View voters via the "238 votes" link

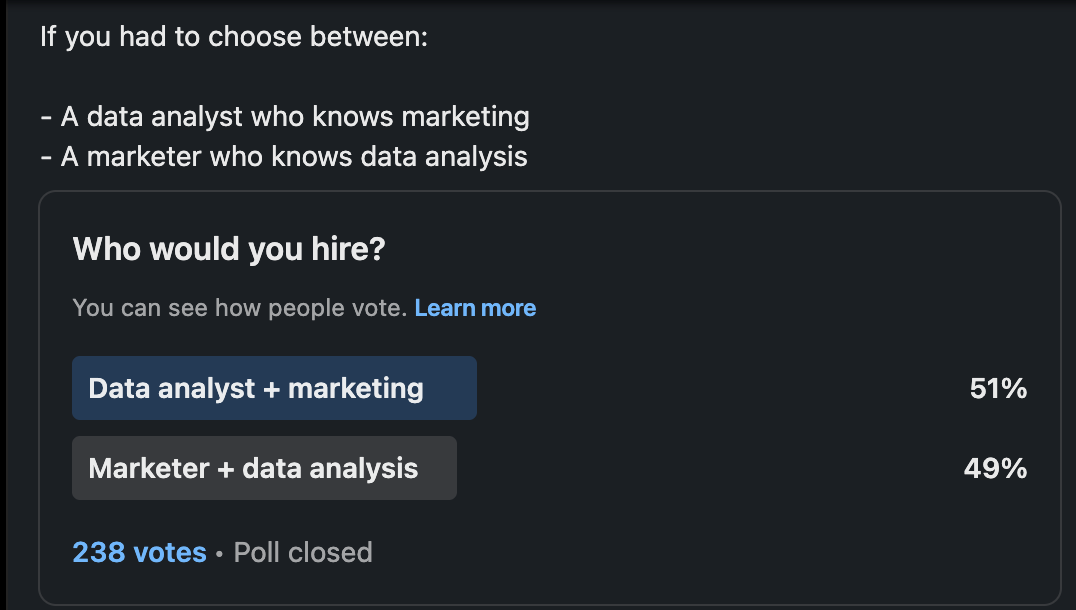(x=139, y=551)
